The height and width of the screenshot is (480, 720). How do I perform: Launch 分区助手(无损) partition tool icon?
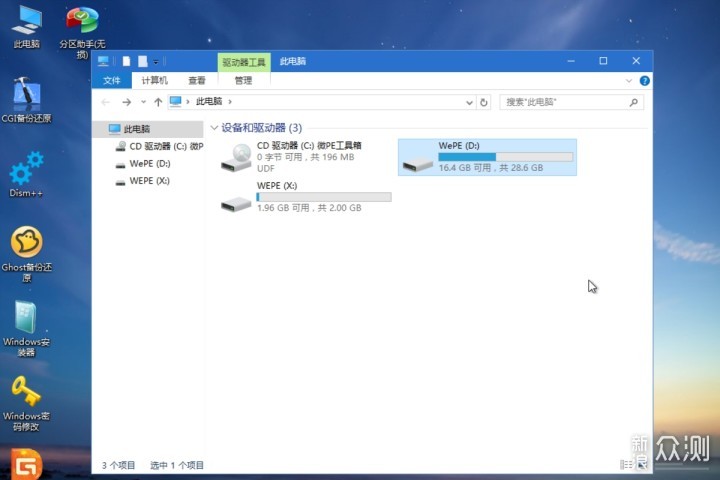pyautogui.click(x=82, y=32)
